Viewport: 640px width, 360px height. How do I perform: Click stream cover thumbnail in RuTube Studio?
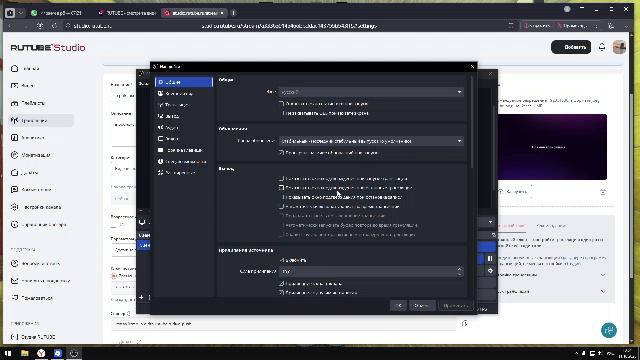tap(552, 147)
